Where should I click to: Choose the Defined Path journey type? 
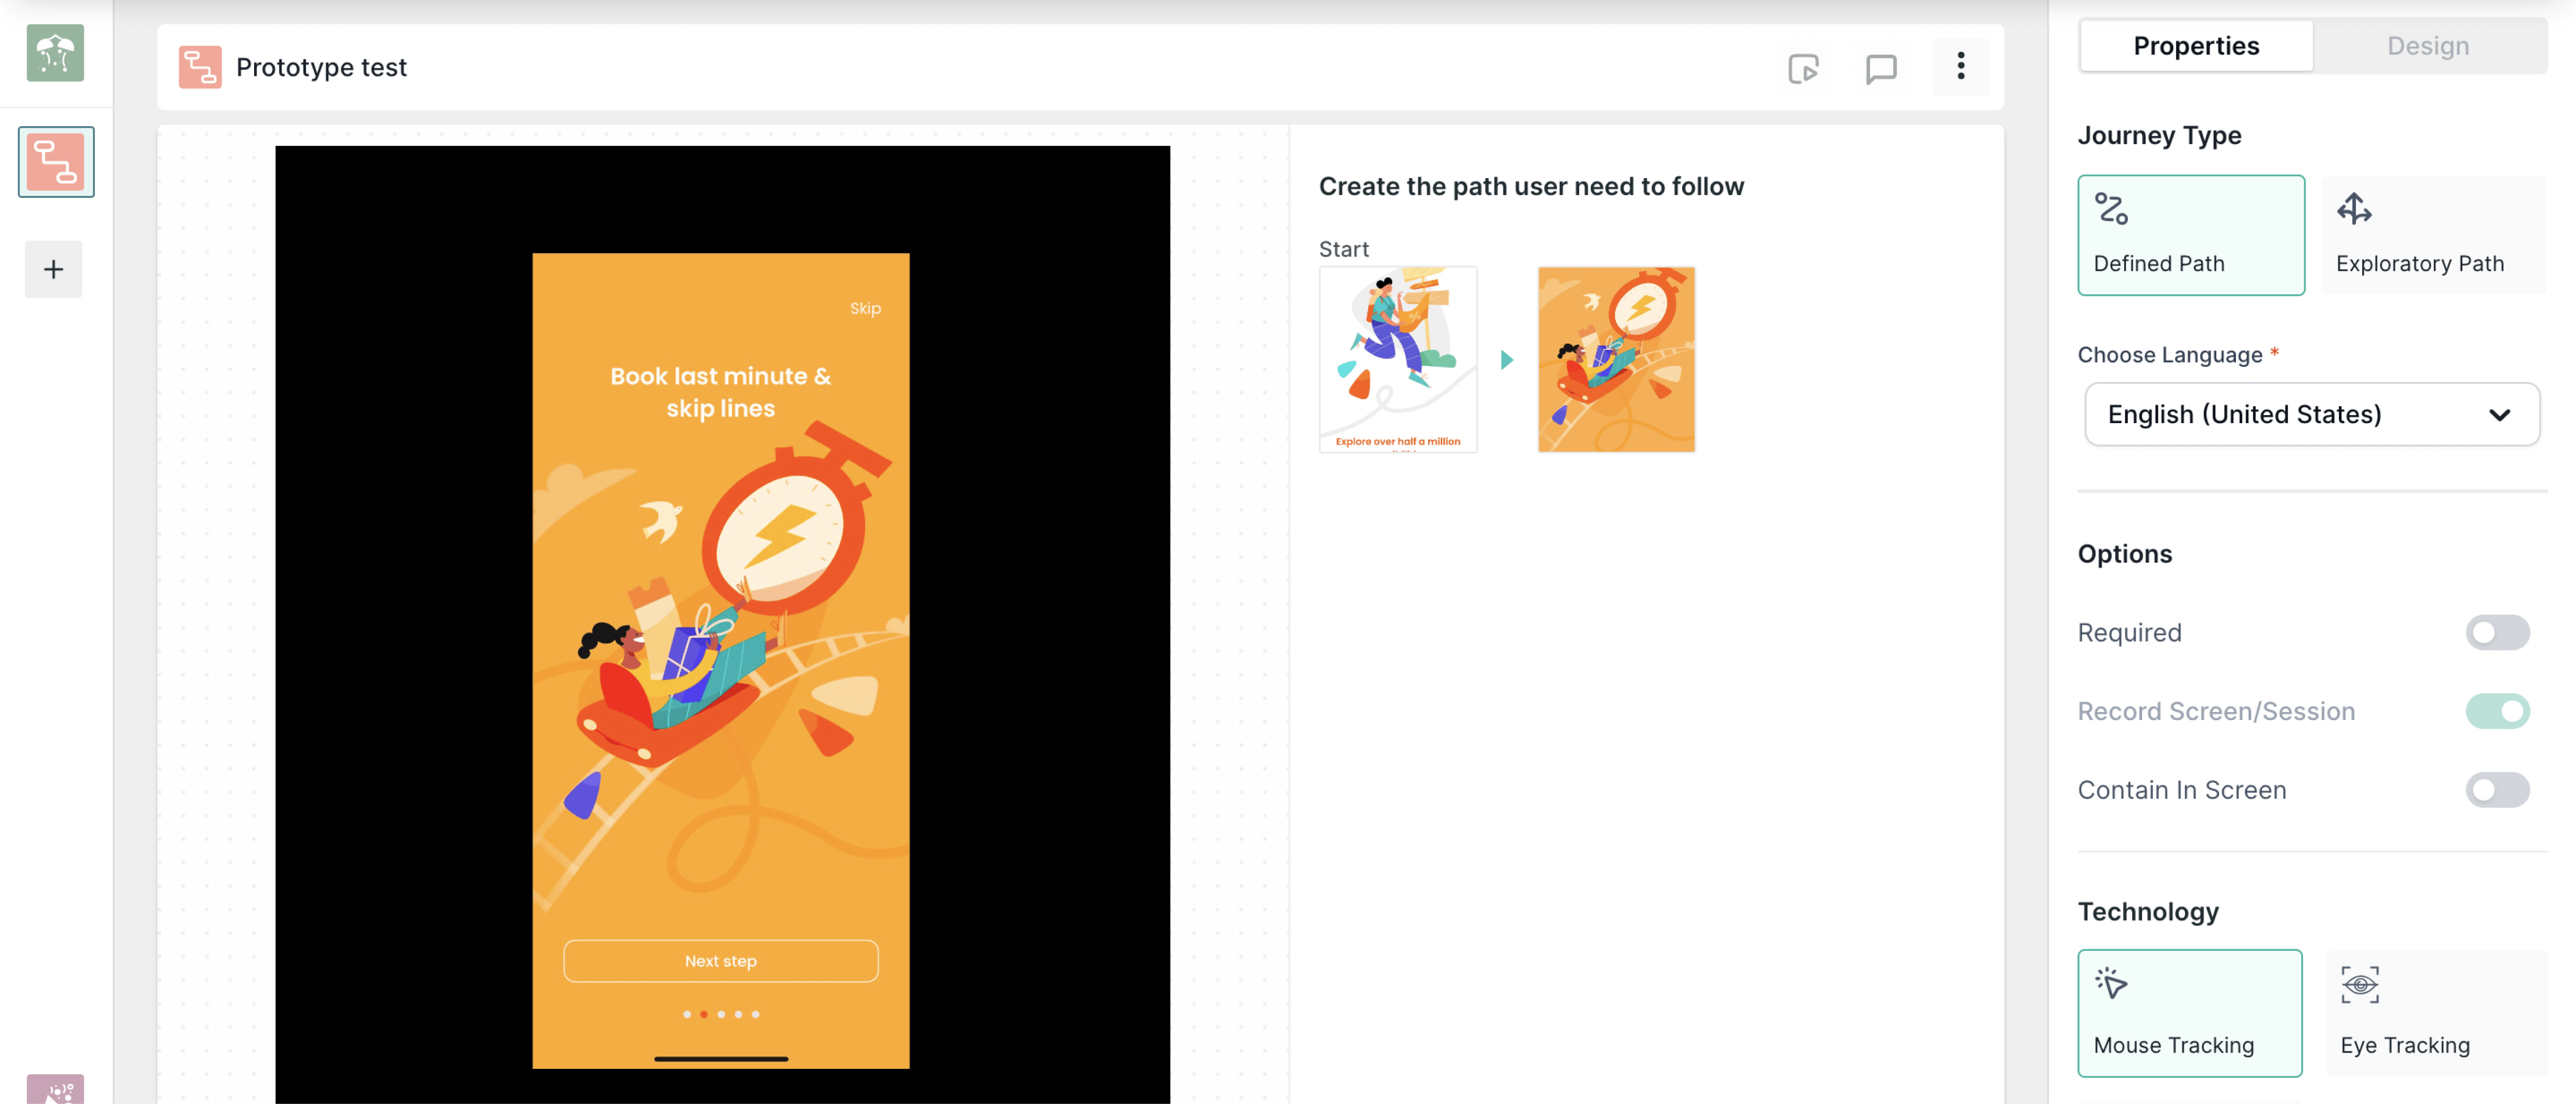[x=2191, y=235]
